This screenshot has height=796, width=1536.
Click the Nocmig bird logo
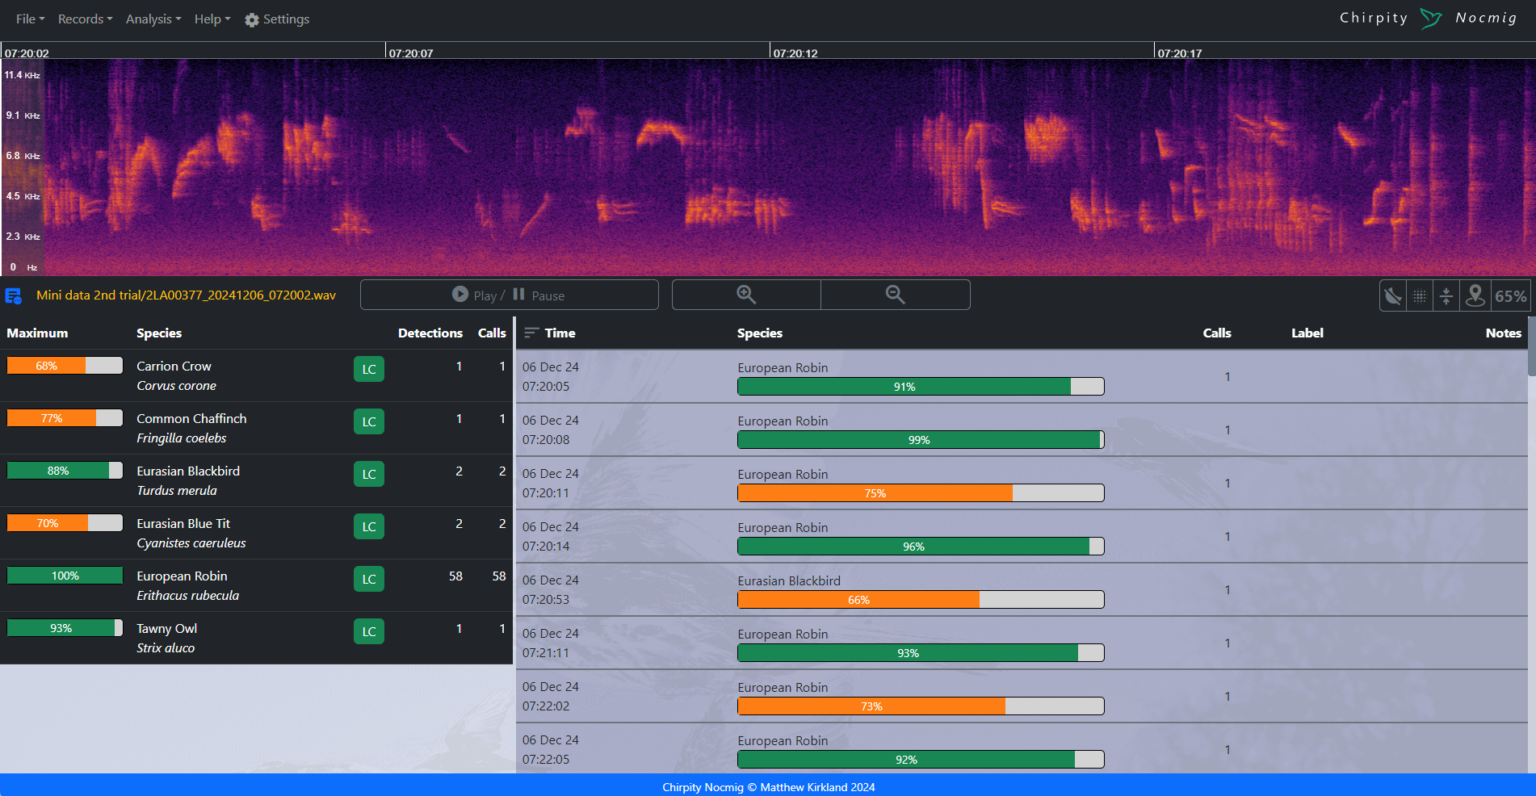coord(1430,17)
